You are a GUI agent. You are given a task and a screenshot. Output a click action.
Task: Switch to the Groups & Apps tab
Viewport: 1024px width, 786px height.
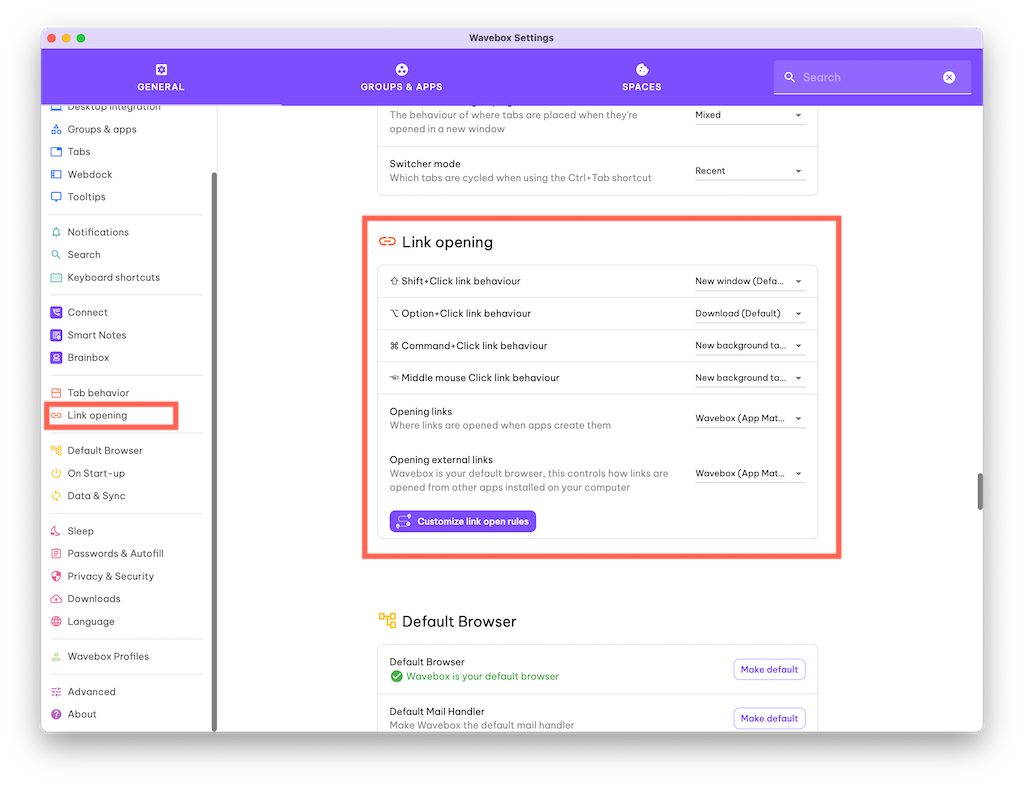pos(402,77)
